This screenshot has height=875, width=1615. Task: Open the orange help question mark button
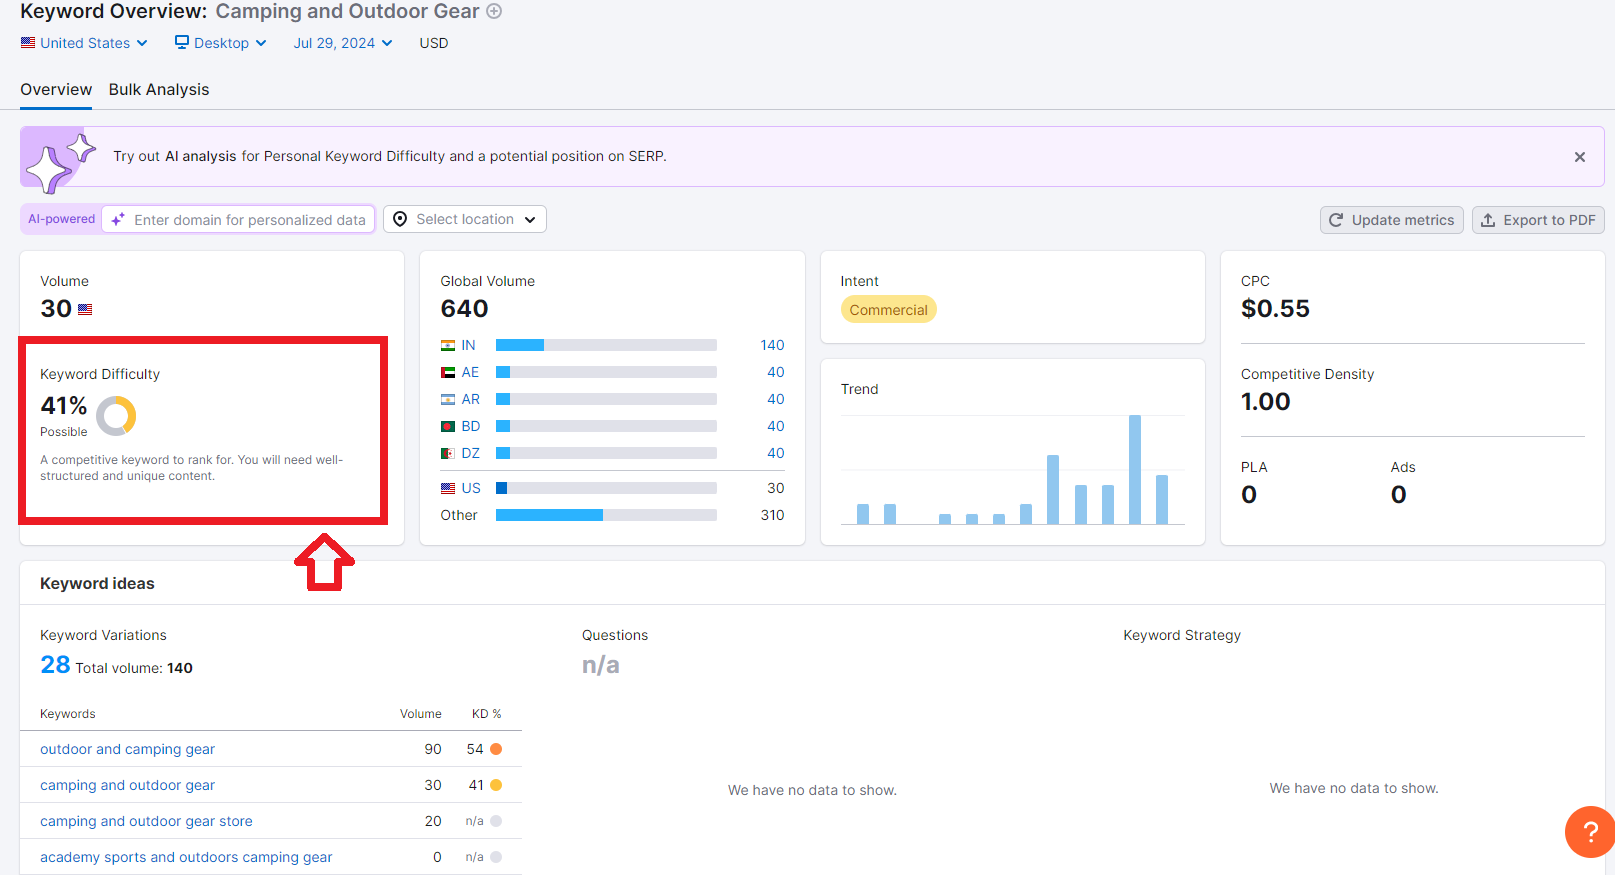(1590, 831)
